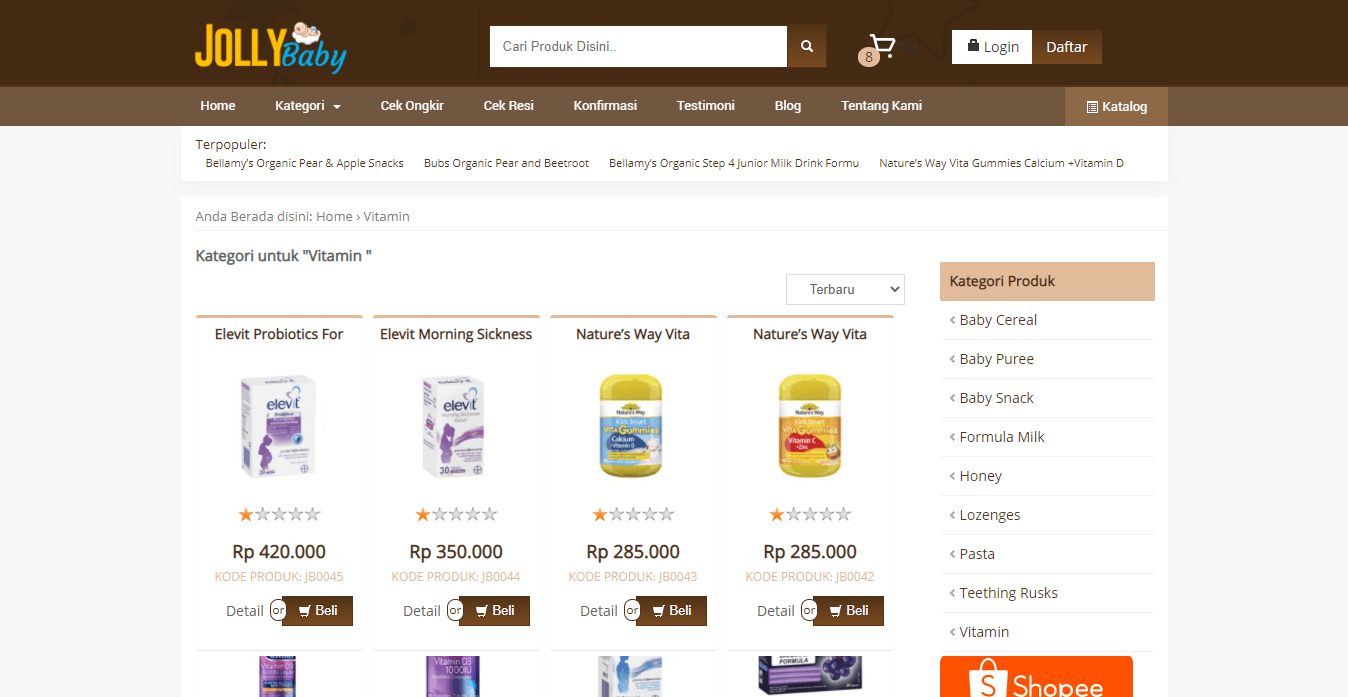
Task: Open the Shopee store banner
Action: [x=1036, y=677]
